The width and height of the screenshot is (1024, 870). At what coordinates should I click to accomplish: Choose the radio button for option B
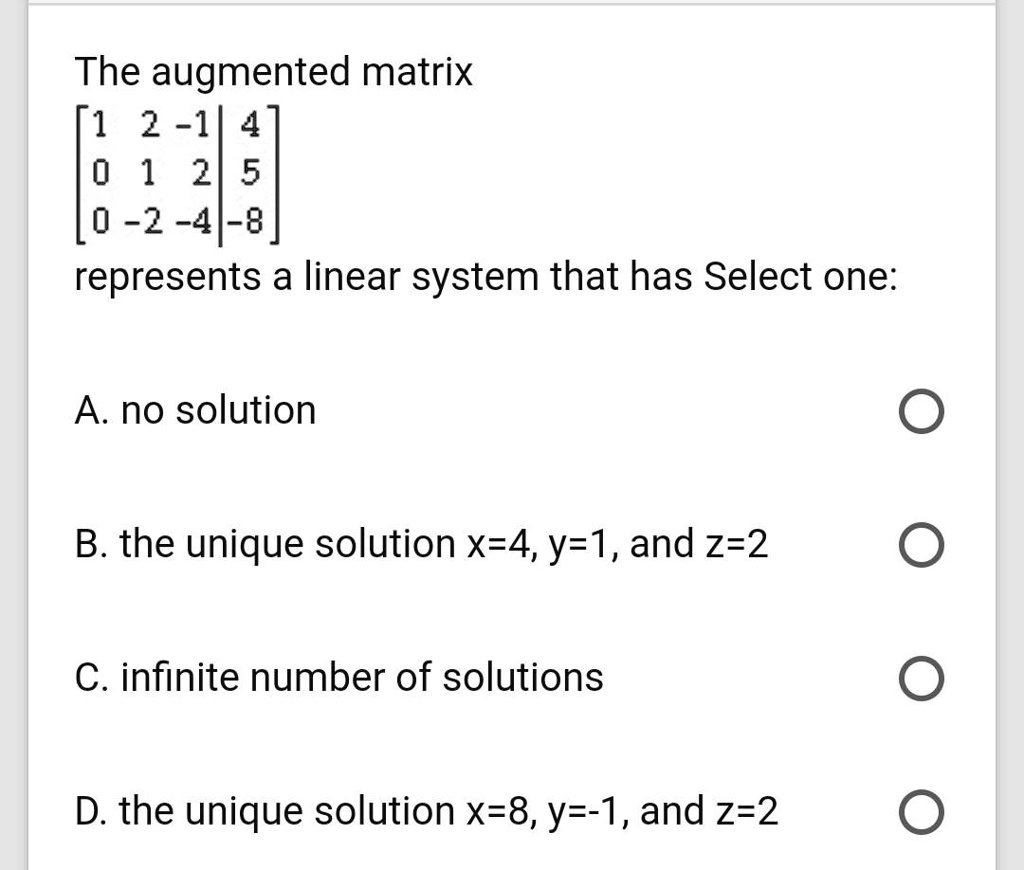919,546
